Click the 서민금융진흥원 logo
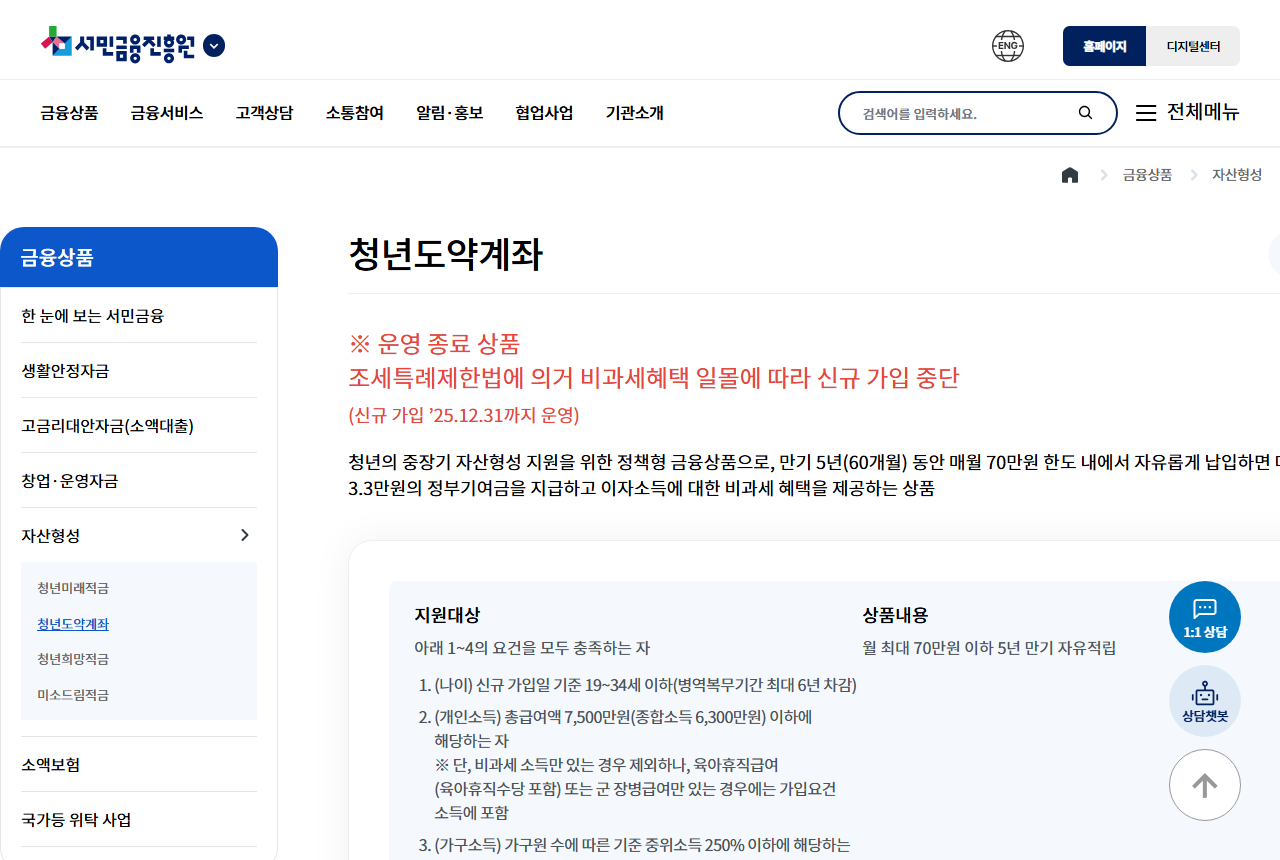 pos(118,45)
